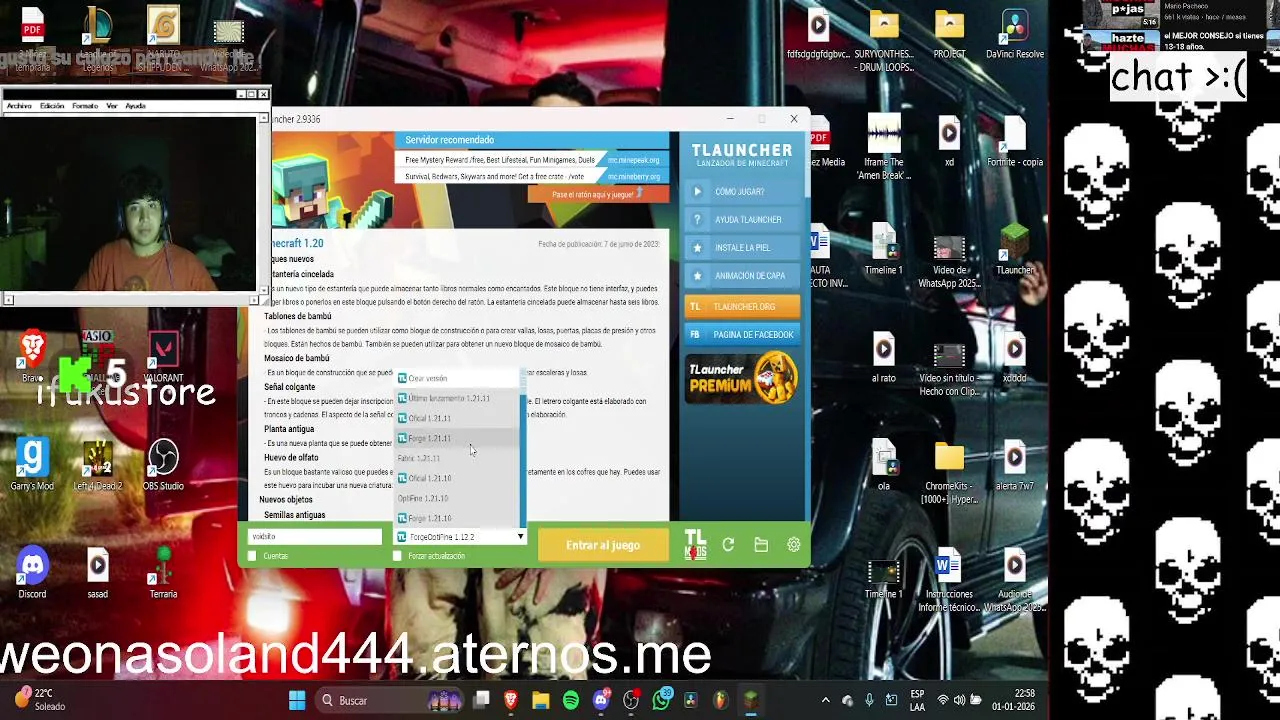Click the 22°C Soleado weather widget
This screenshot has height=720, width=1280.
40,699
